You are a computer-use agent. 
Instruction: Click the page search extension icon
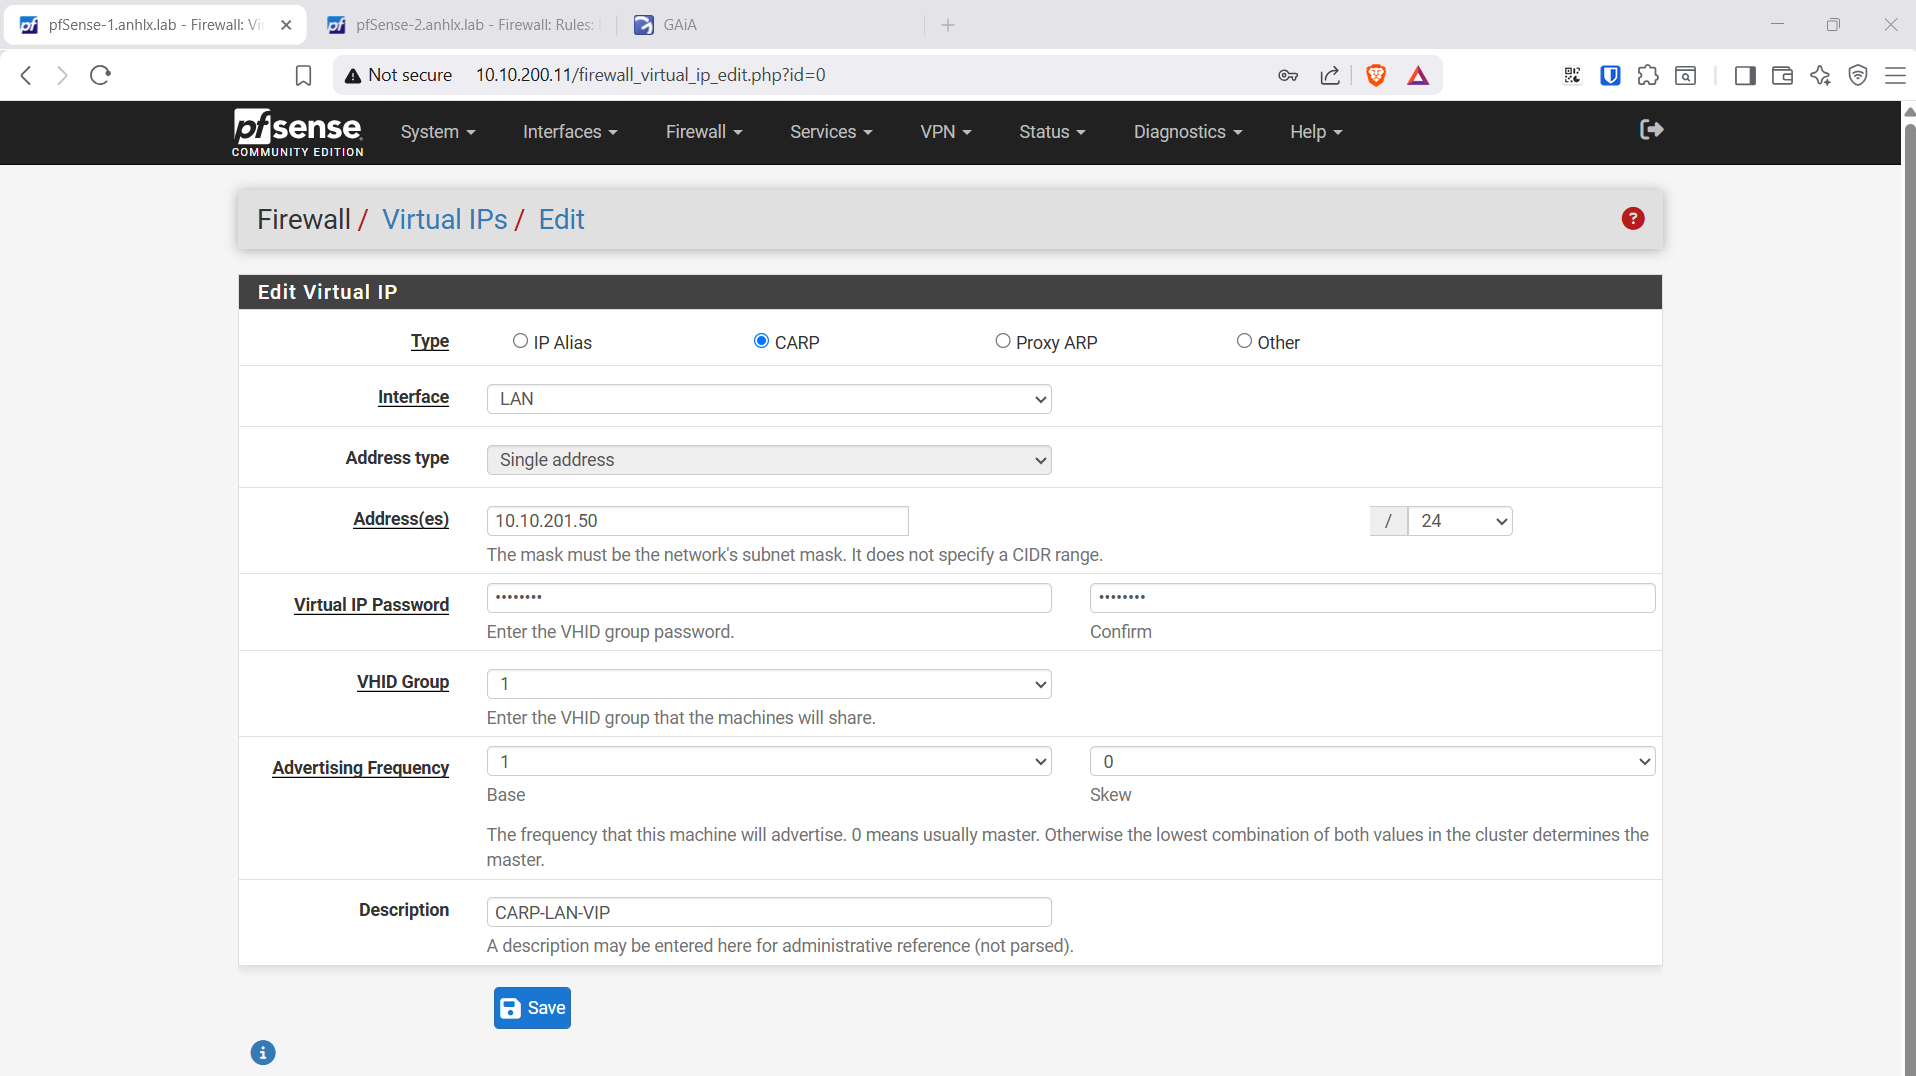[x=1686, y=76]
